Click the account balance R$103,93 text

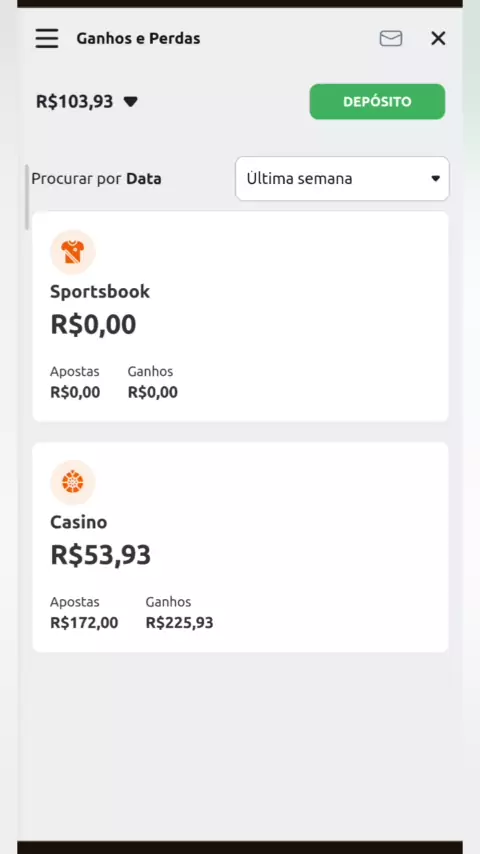75,101
